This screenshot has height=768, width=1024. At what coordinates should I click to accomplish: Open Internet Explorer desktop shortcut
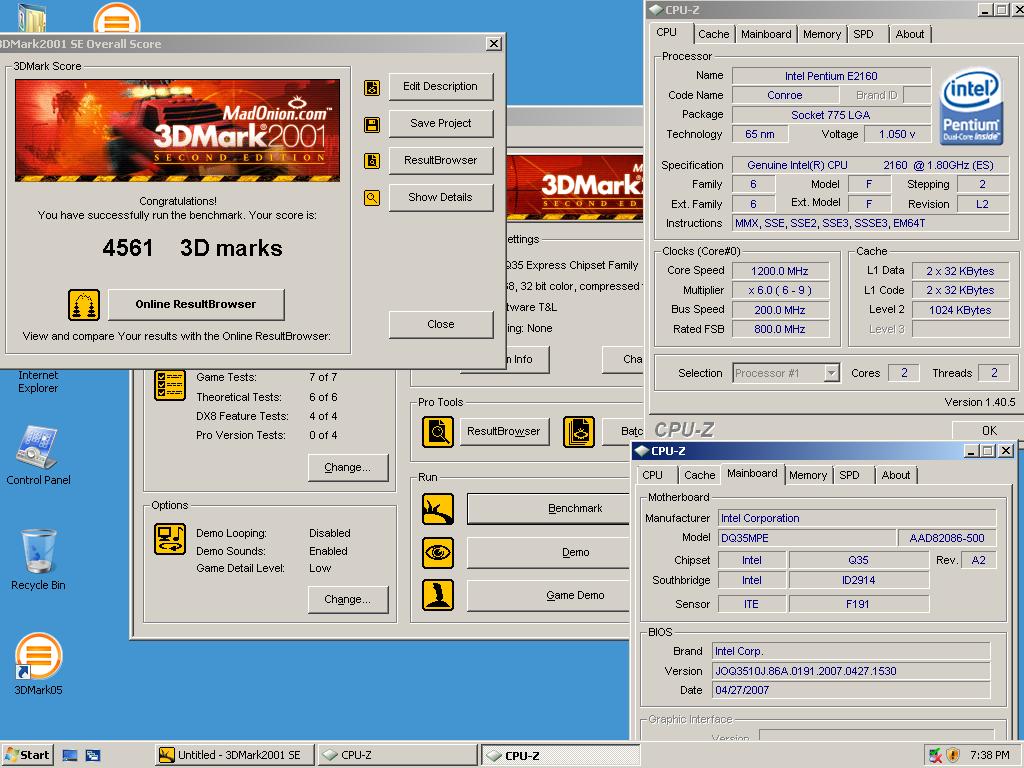click(x=38, y=381)
